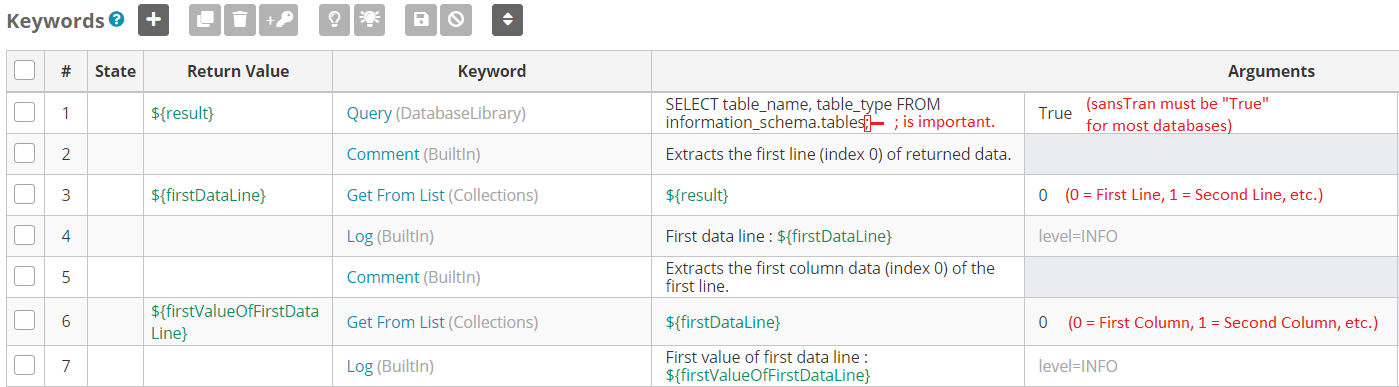Toggle the select-all header checkbox

point(25,71)
